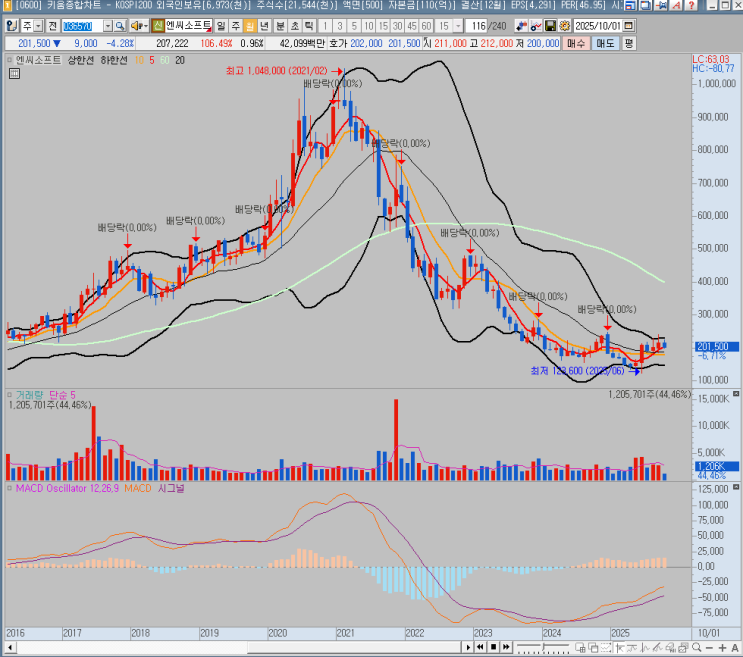Toggle the daily (일) period button
The width and height of the screenshot is (743, 657).
(221, 26)
